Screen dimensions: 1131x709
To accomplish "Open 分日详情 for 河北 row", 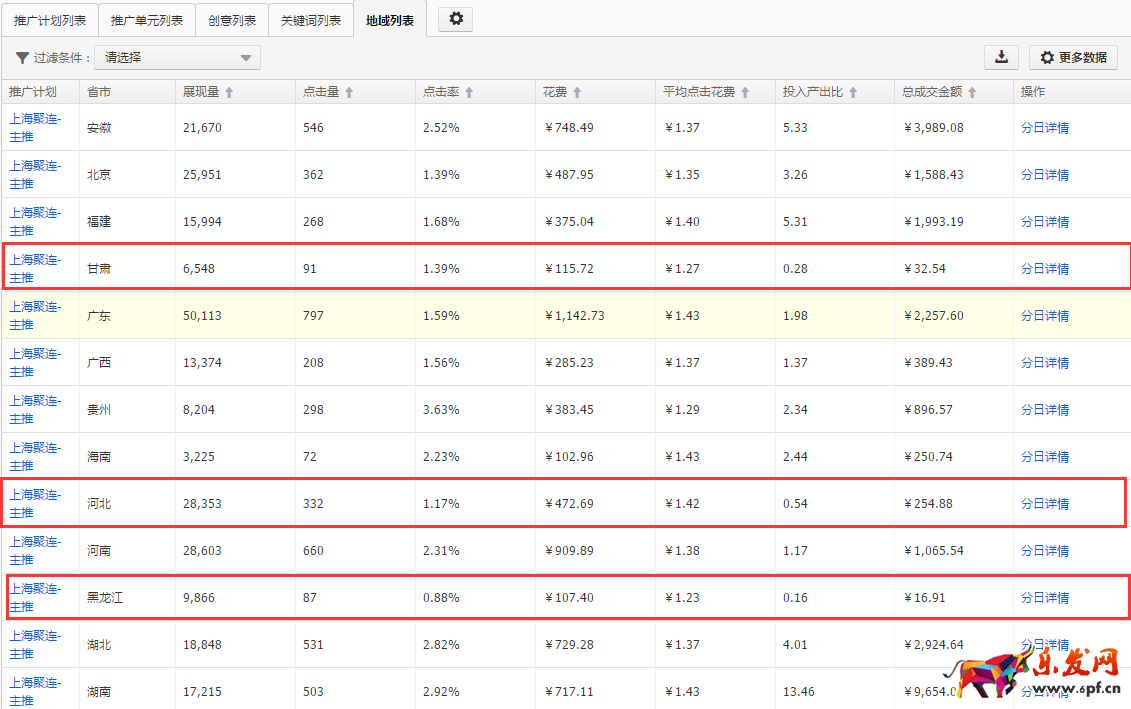I will click(x=1045, y=503).
